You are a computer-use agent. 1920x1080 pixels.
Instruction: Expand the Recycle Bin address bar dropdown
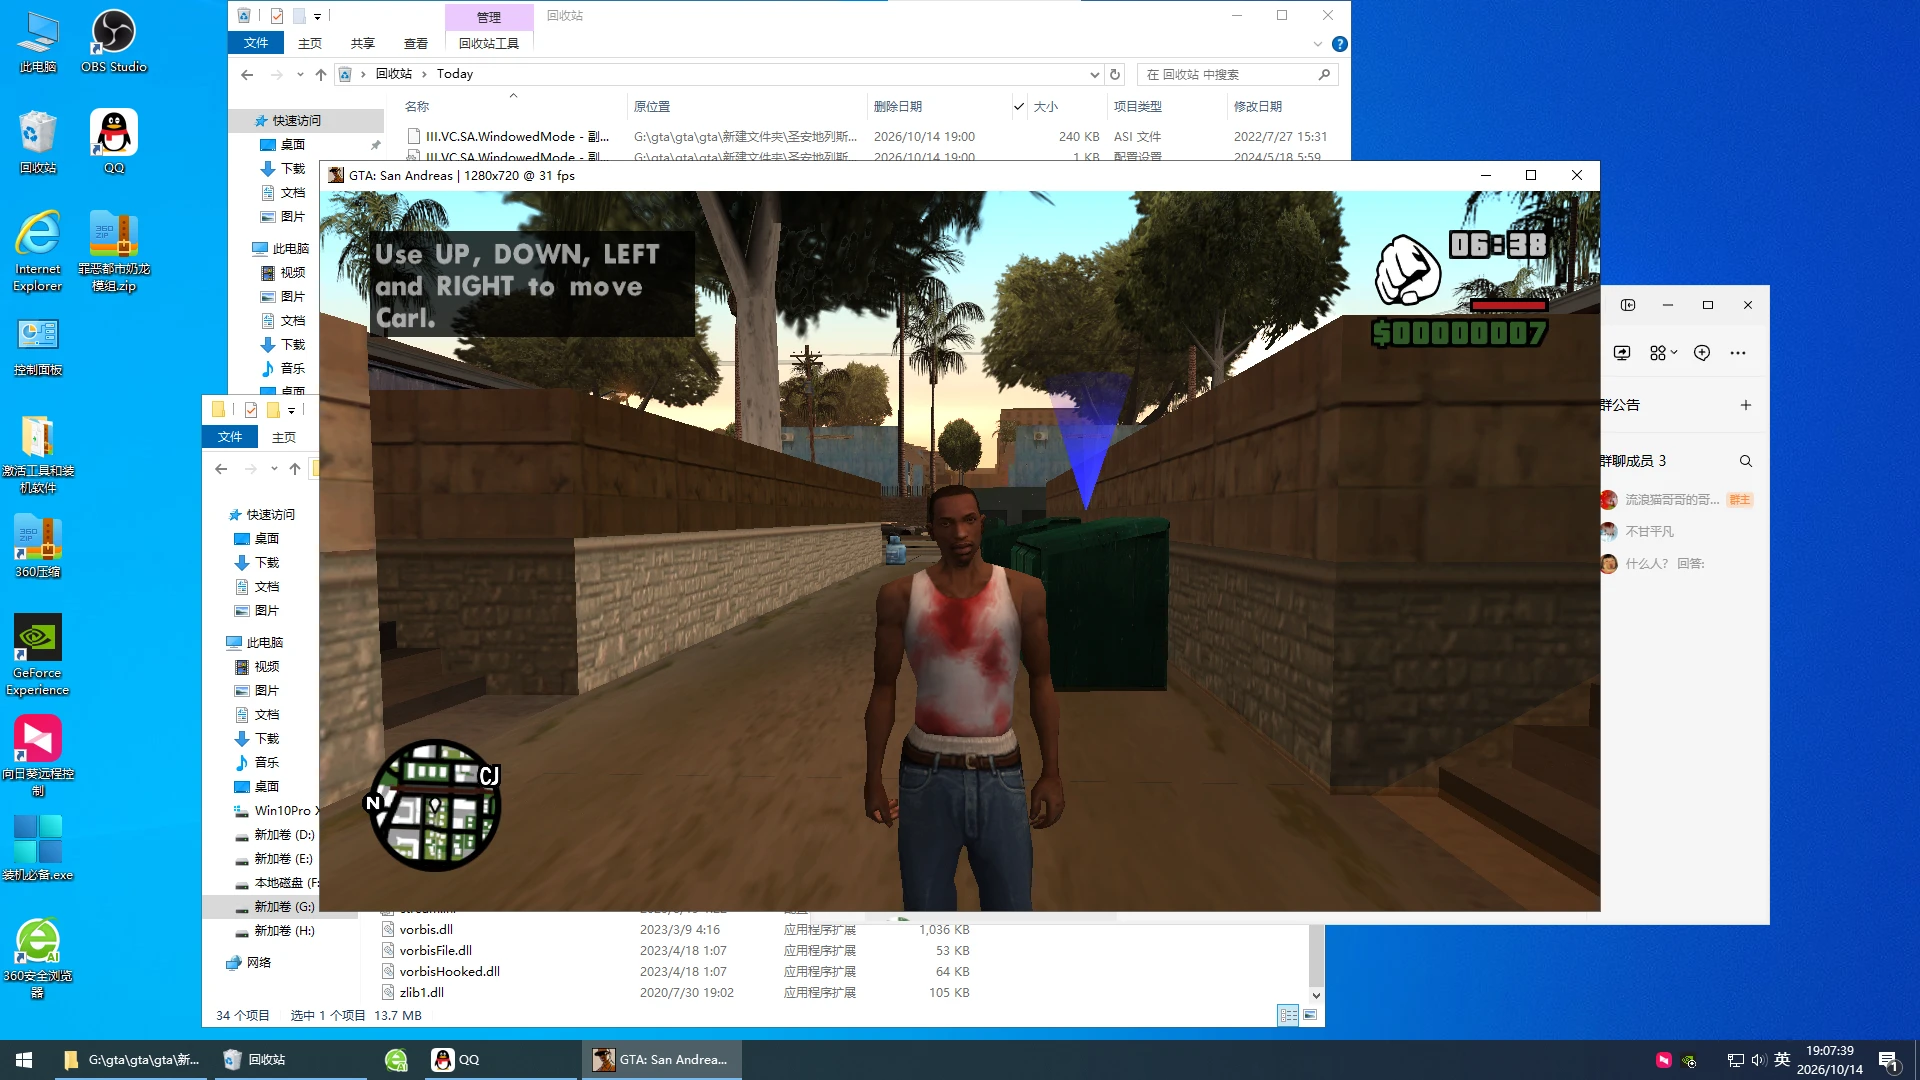point(1094,74)
